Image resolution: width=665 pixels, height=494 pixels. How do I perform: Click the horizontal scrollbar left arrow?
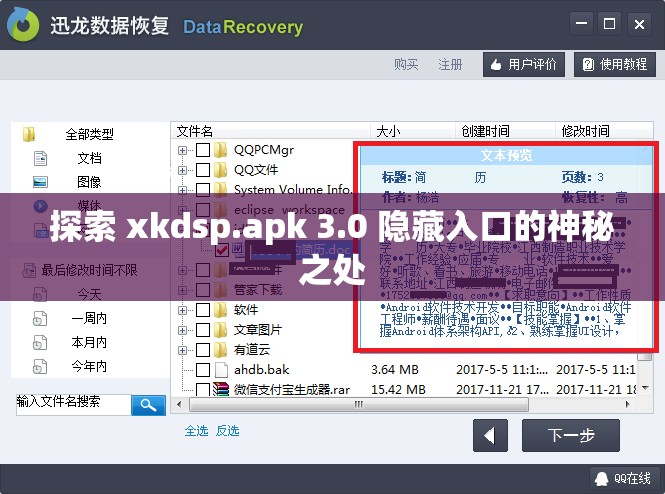point(179,405)
